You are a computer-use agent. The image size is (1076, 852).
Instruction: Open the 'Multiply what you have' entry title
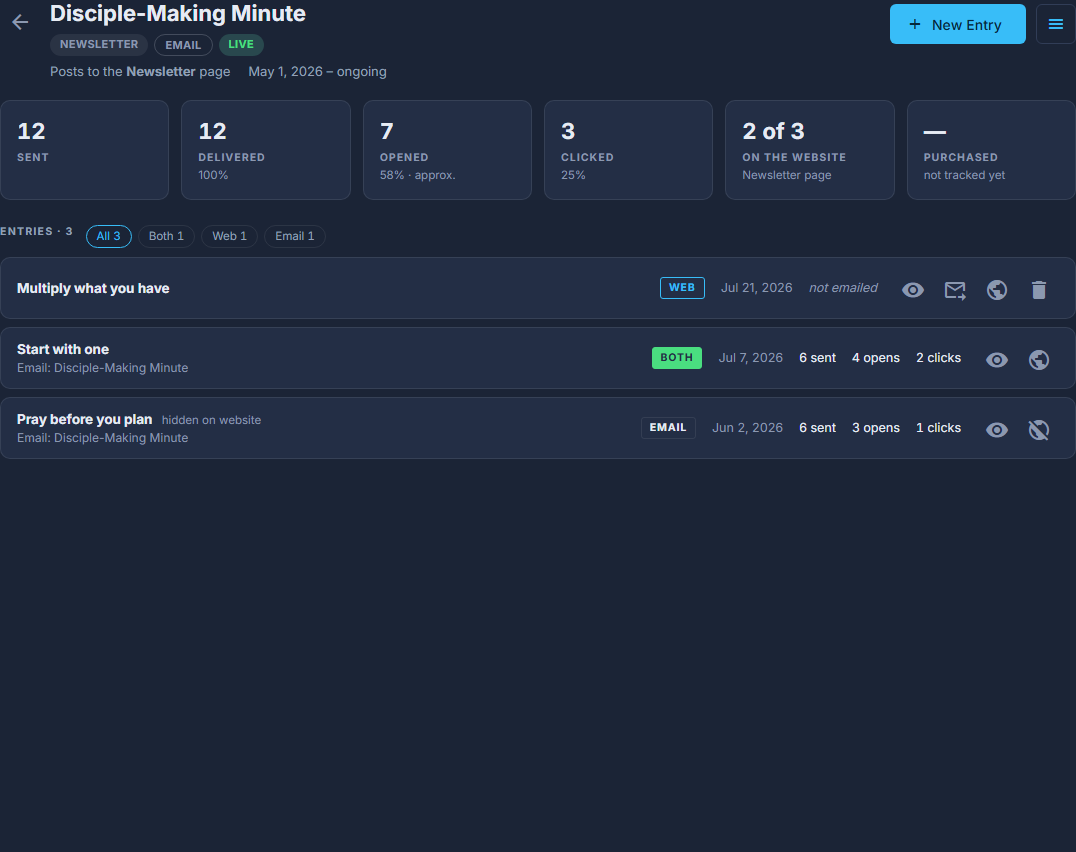pos(93,288)
